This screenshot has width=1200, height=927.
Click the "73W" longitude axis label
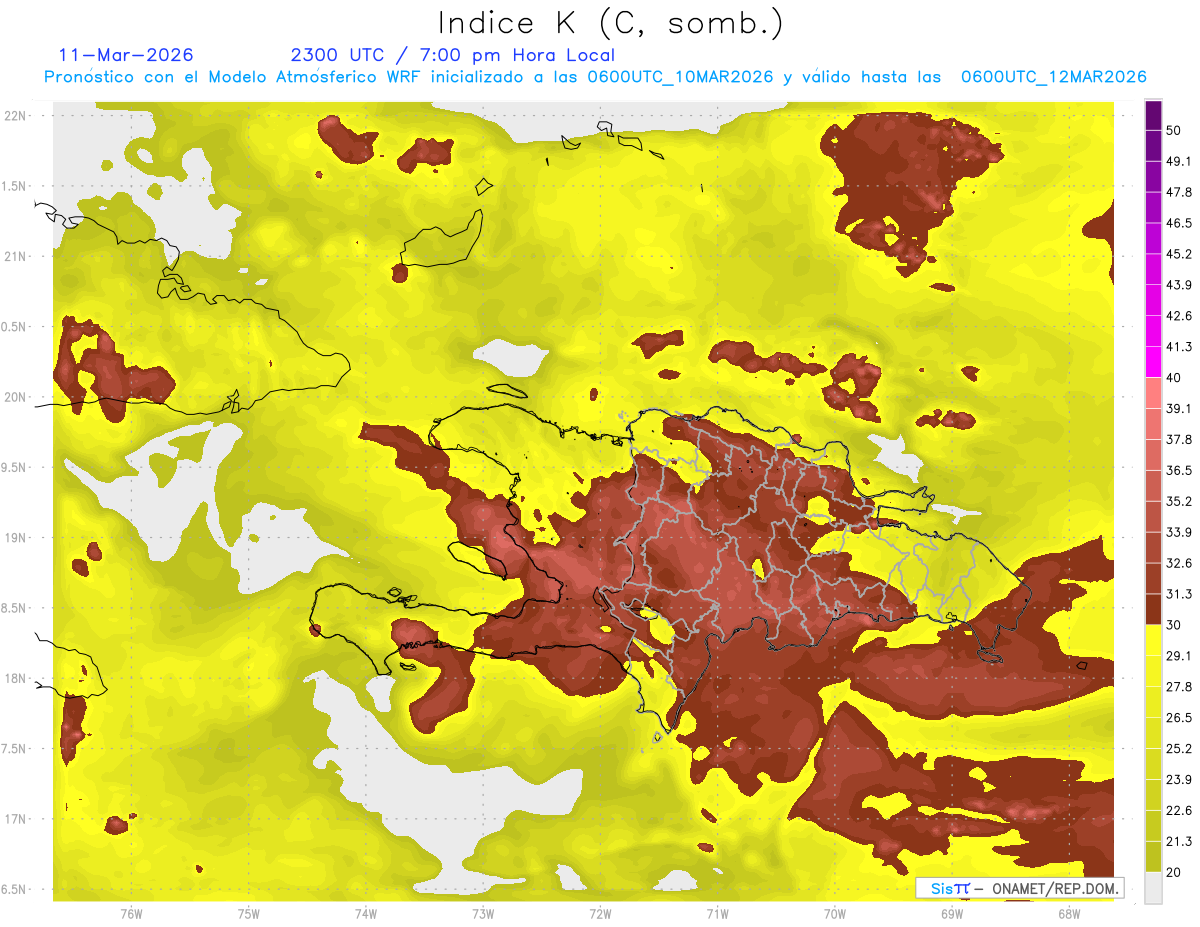point(483,914)
